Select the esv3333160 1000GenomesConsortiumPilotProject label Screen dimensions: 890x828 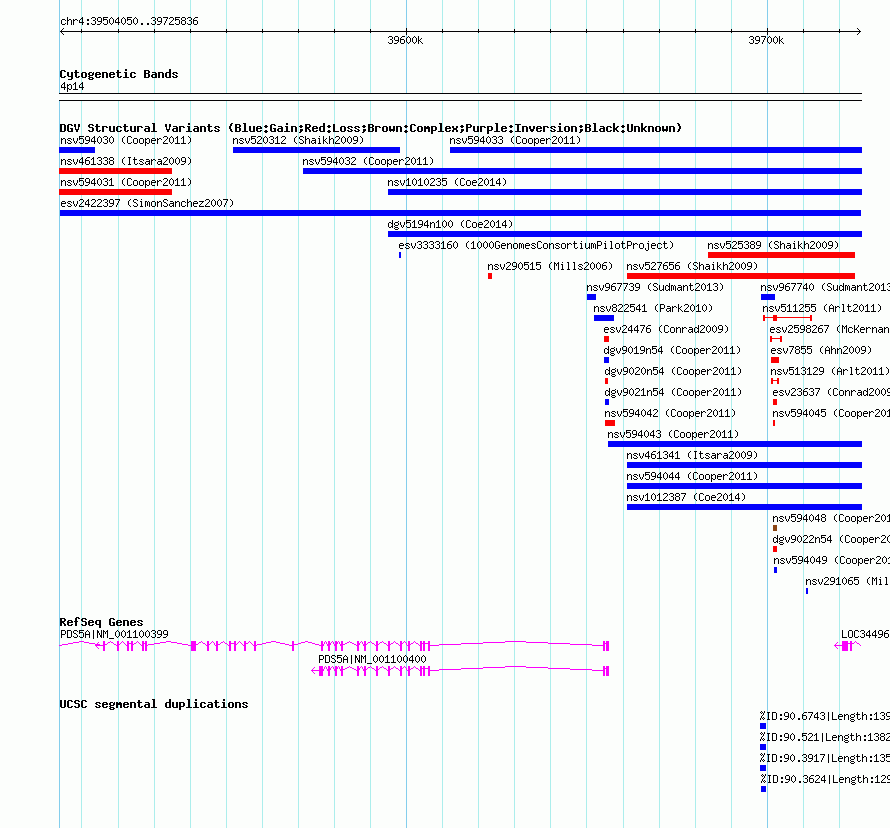coord(536,245)
